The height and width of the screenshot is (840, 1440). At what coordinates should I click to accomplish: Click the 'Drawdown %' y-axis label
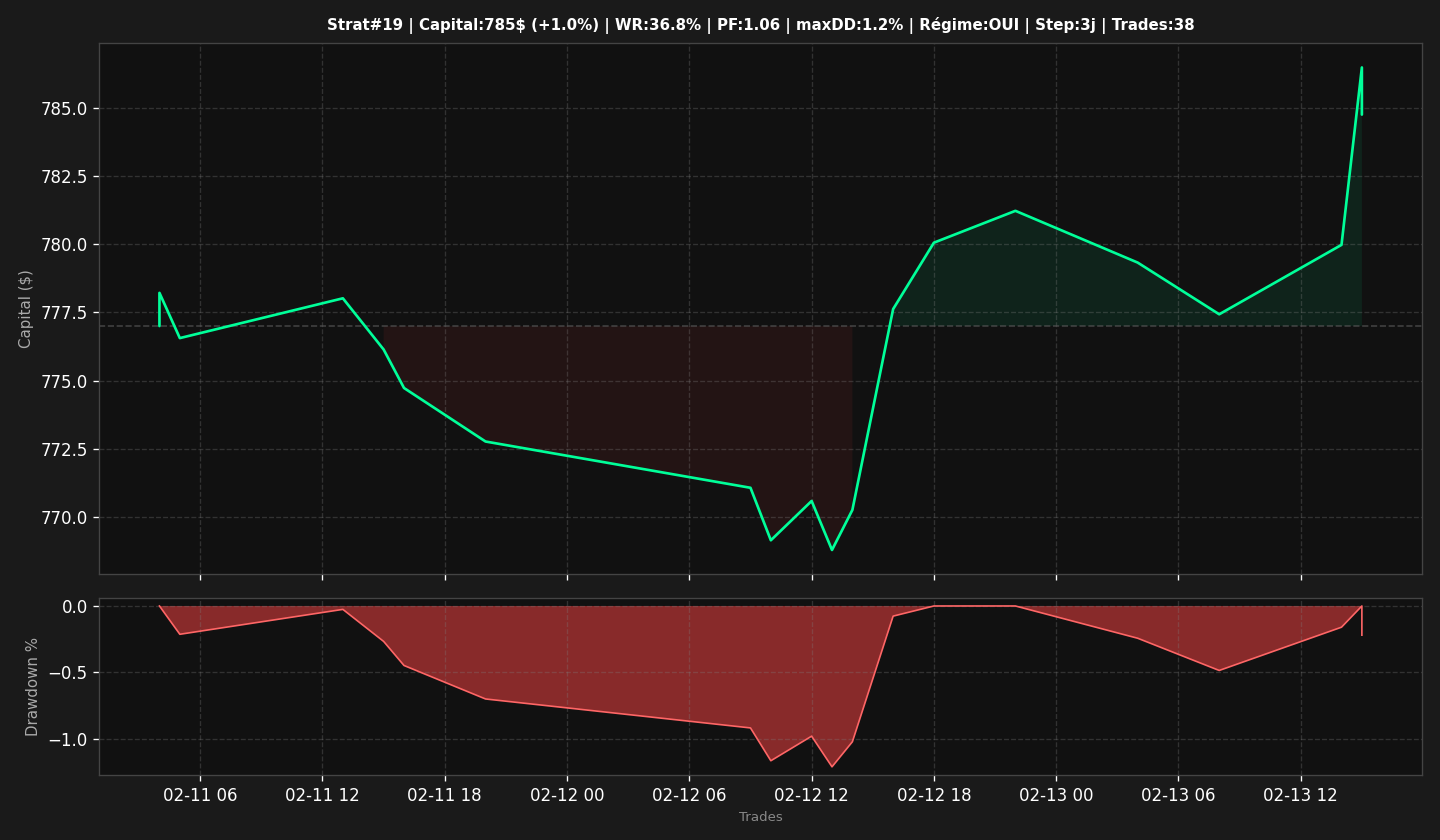(x=32, y=687)
